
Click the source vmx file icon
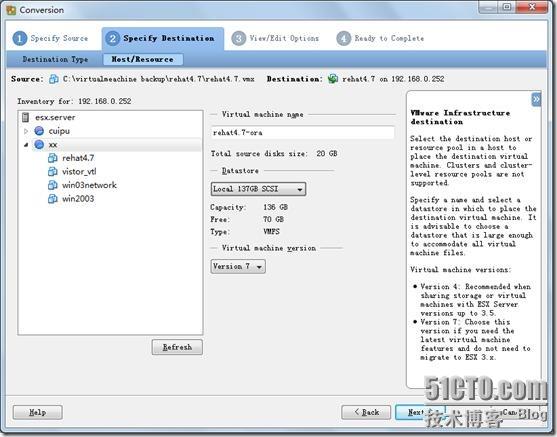pos(54,79)
